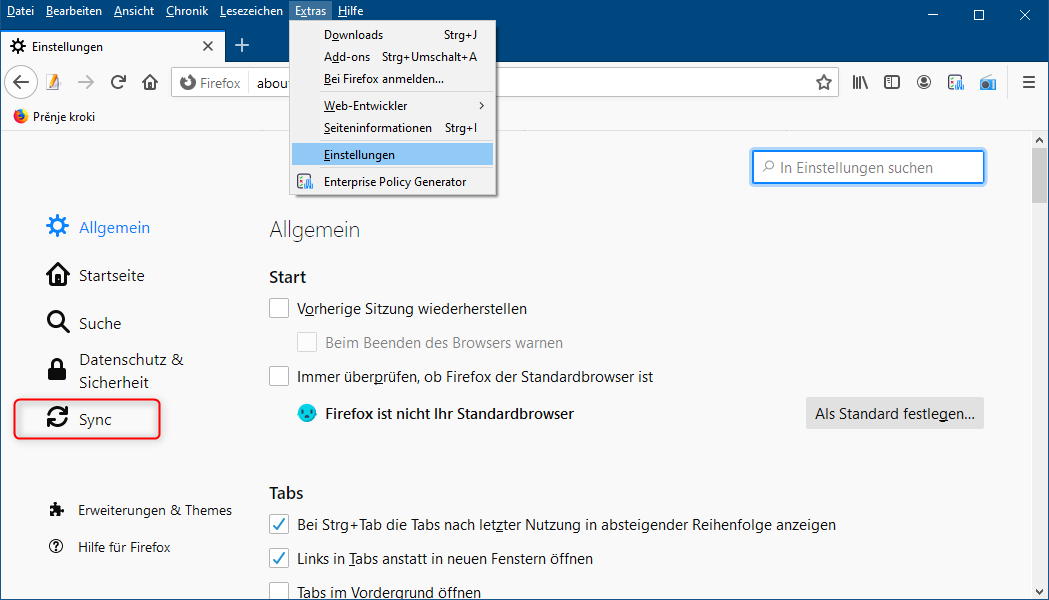1049x600 pixels.
Task: Open the hamburger application menu
Action: tap(1028, 83)
